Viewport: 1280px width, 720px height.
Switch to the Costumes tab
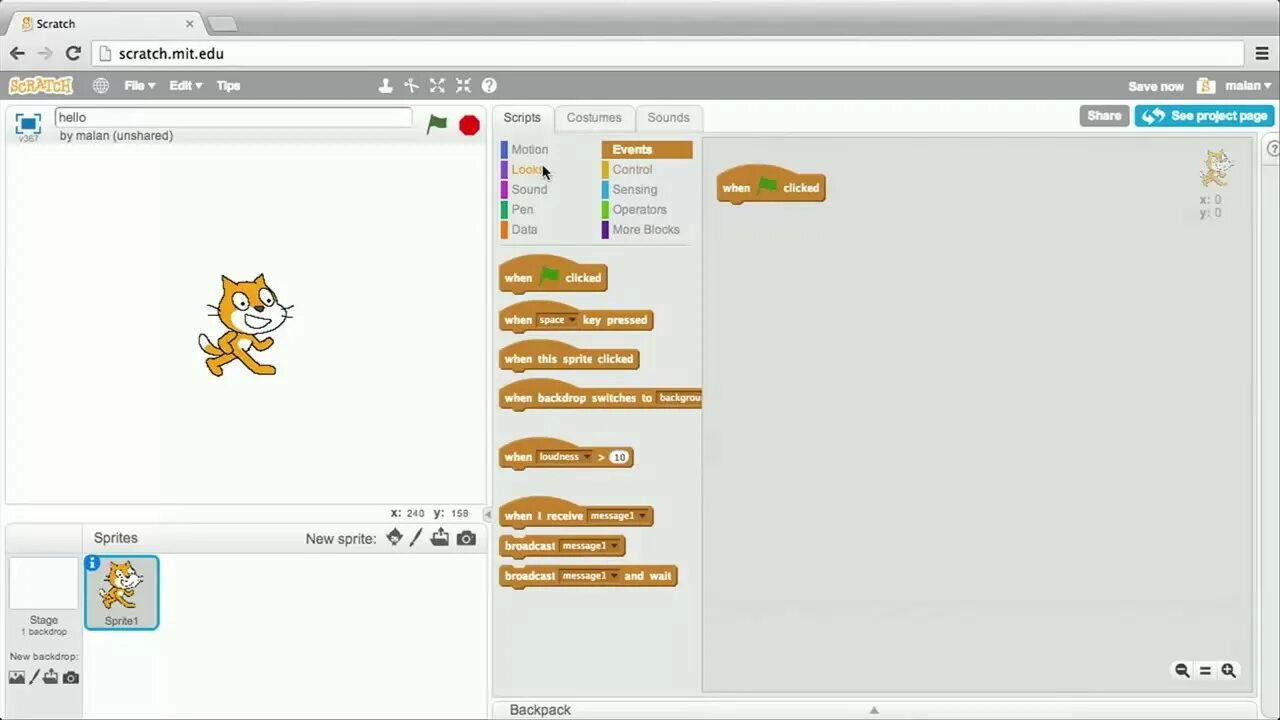pyautogui.click(x=594, y=117)
